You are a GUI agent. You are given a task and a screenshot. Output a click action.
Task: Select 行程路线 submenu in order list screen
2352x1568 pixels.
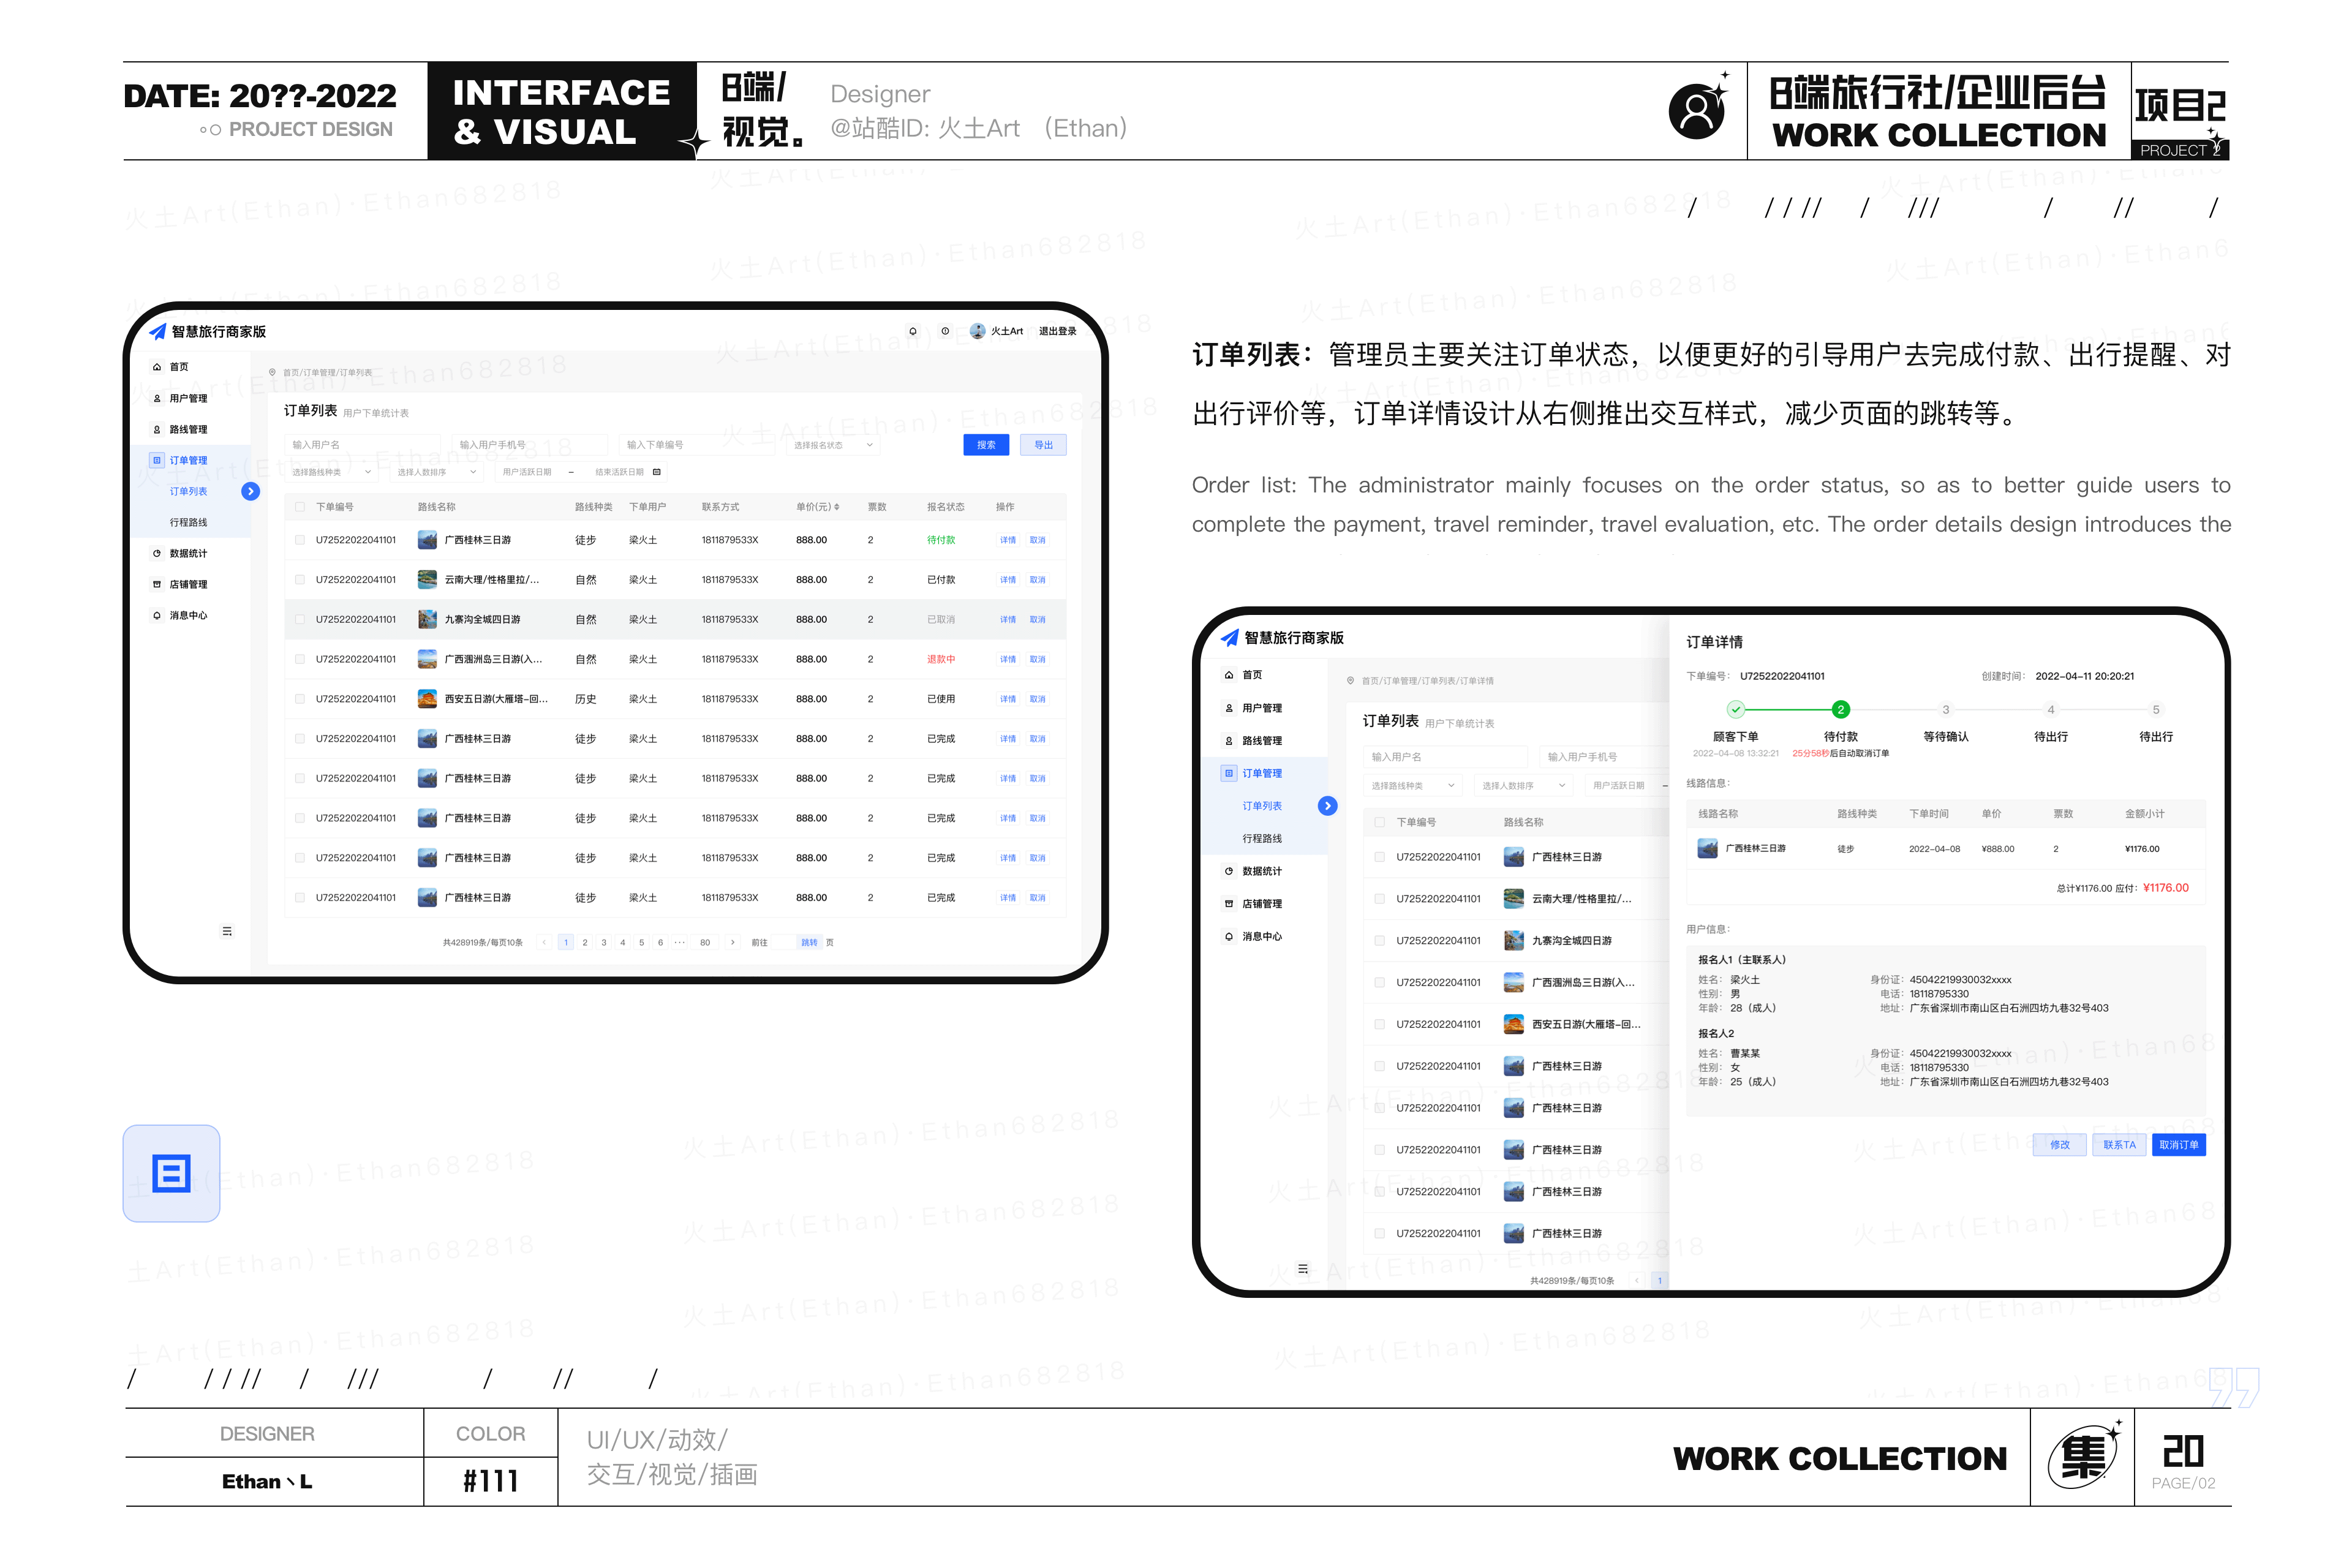(x=188, y=522)
